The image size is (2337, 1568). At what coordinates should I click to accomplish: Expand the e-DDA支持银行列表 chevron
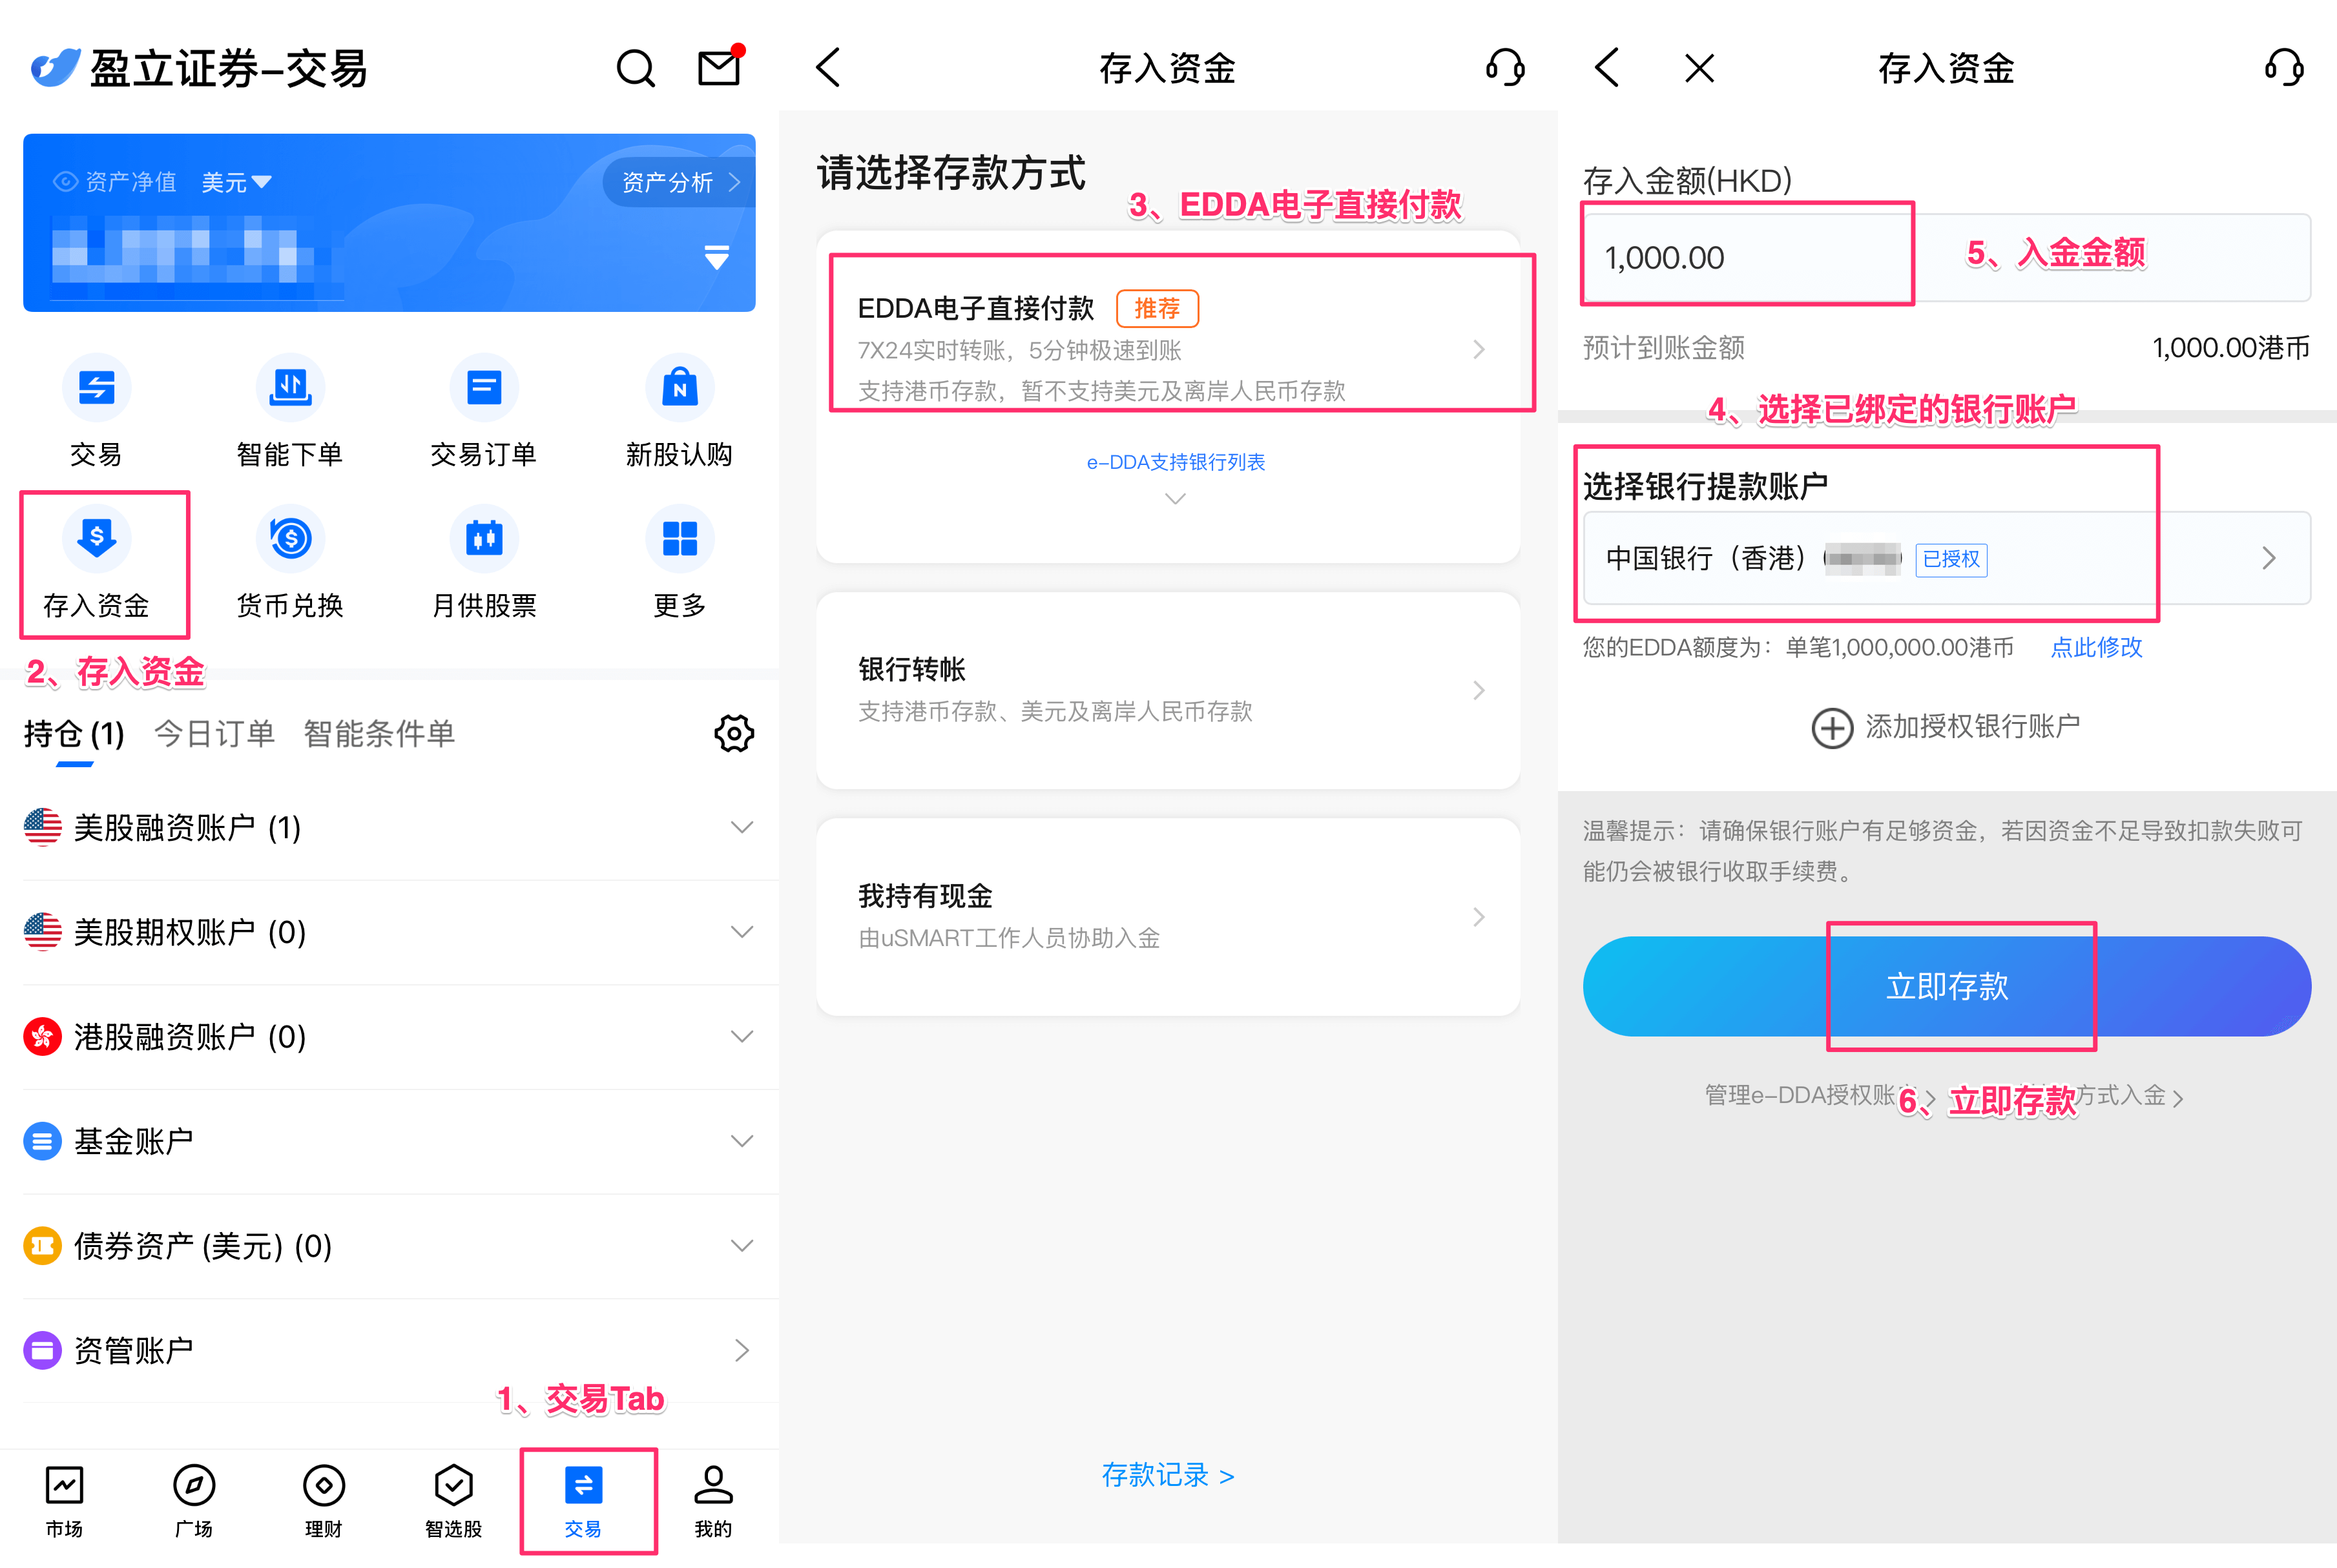pyautogui.click(x=1175, y=498)
